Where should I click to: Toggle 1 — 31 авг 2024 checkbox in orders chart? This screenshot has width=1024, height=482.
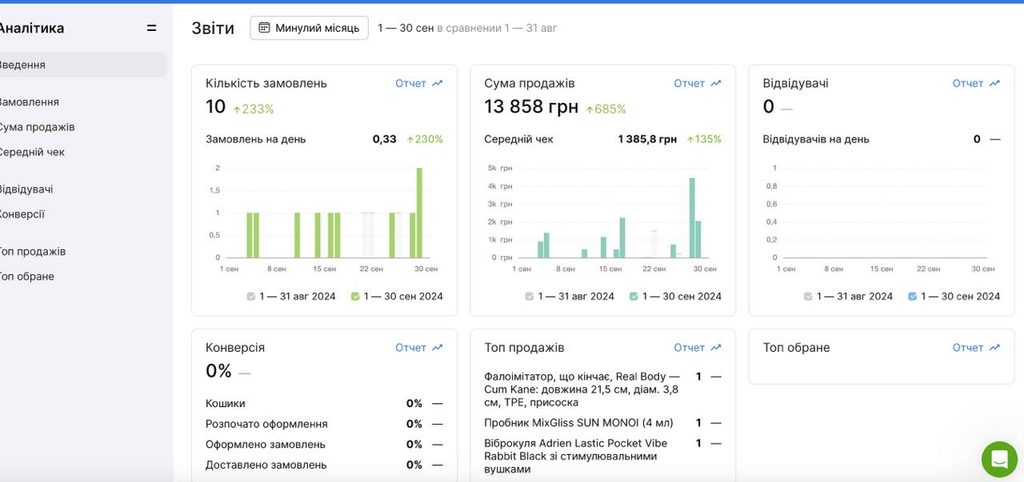coord(251,296)
